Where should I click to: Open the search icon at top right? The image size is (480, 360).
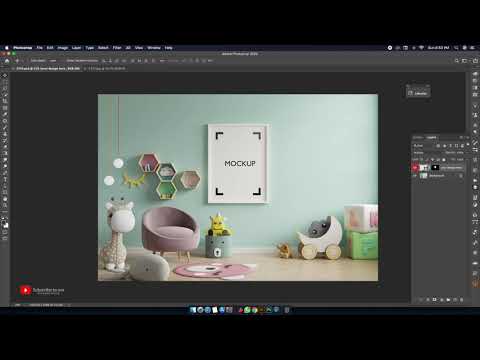pos(457,61)
